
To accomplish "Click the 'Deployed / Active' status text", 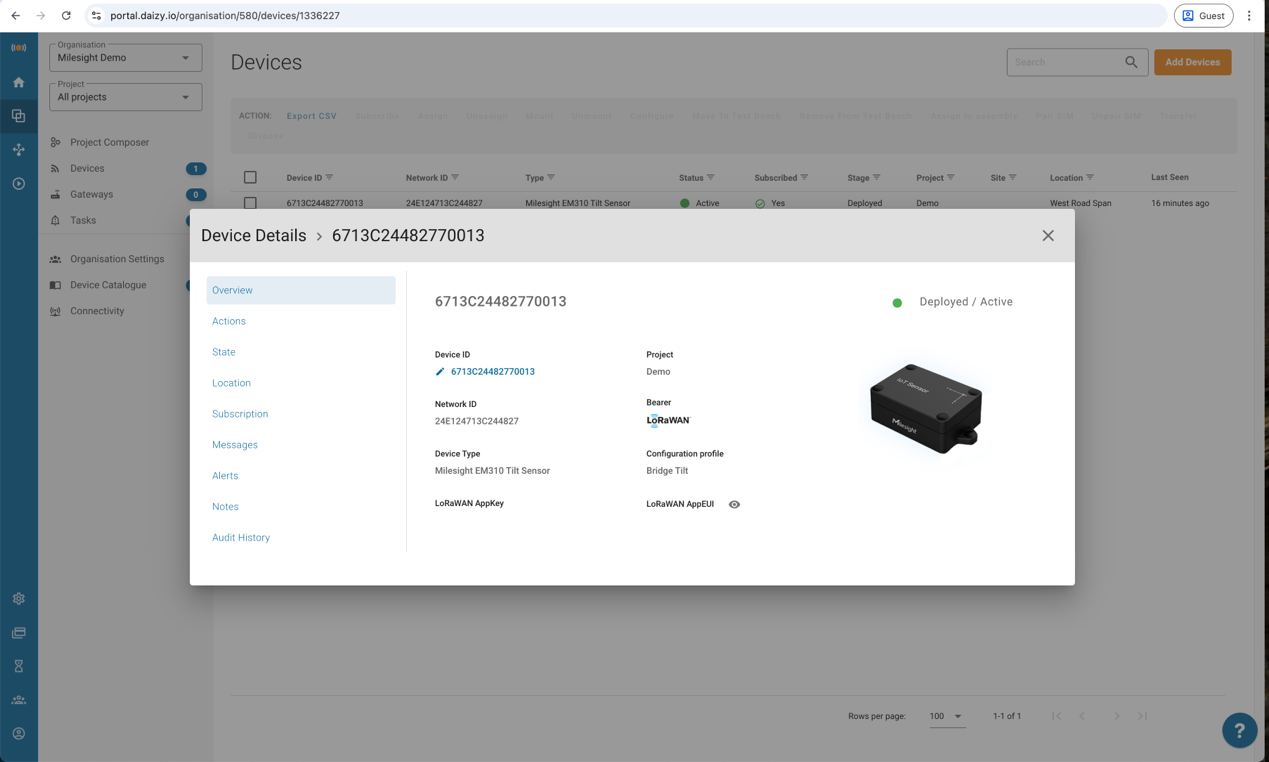I will coord(966,302).
